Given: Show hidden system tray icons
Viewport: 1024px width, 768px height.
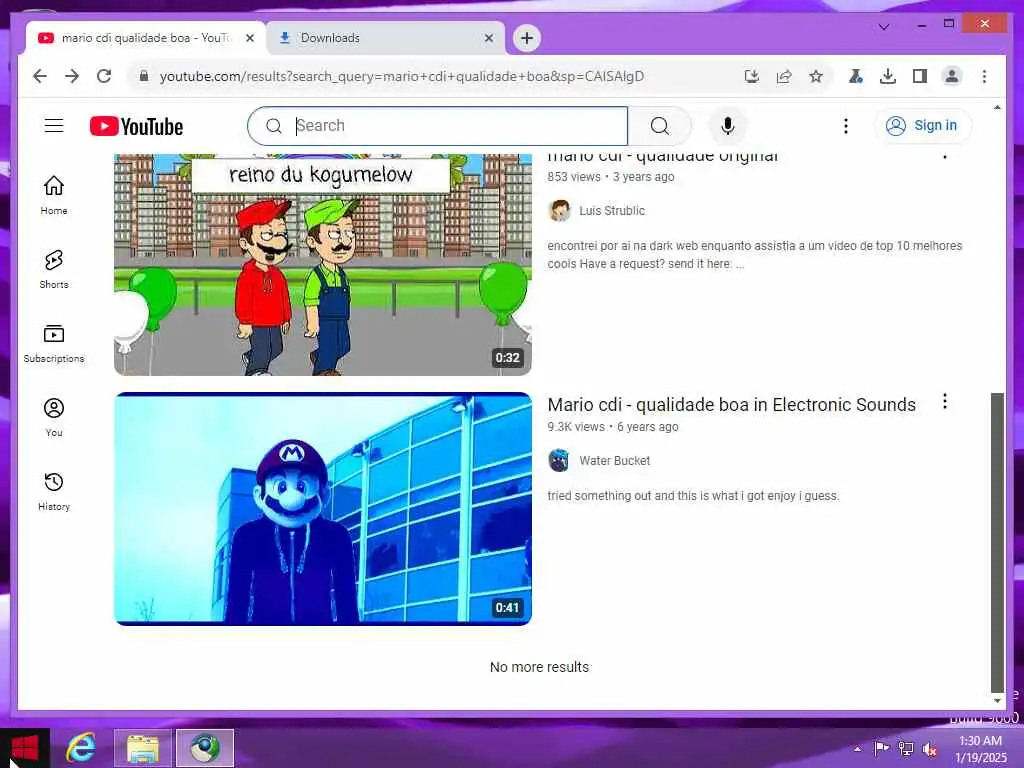Looking at the screenshot, I should [857, 749].
